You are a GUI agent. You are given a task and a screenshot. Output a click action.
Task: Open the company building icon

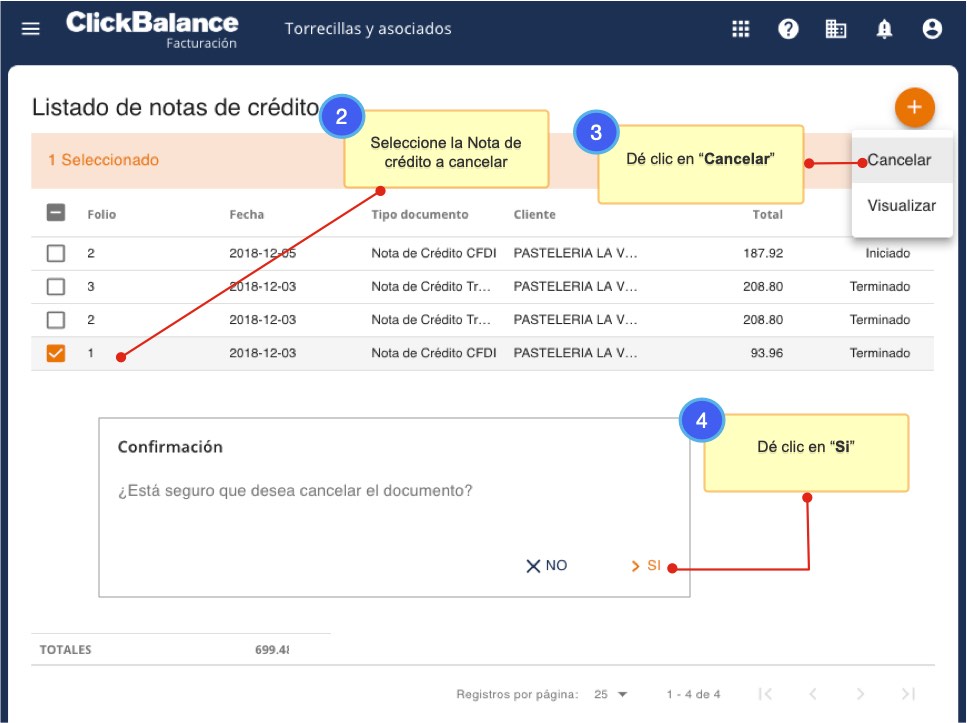click(836, 29)
